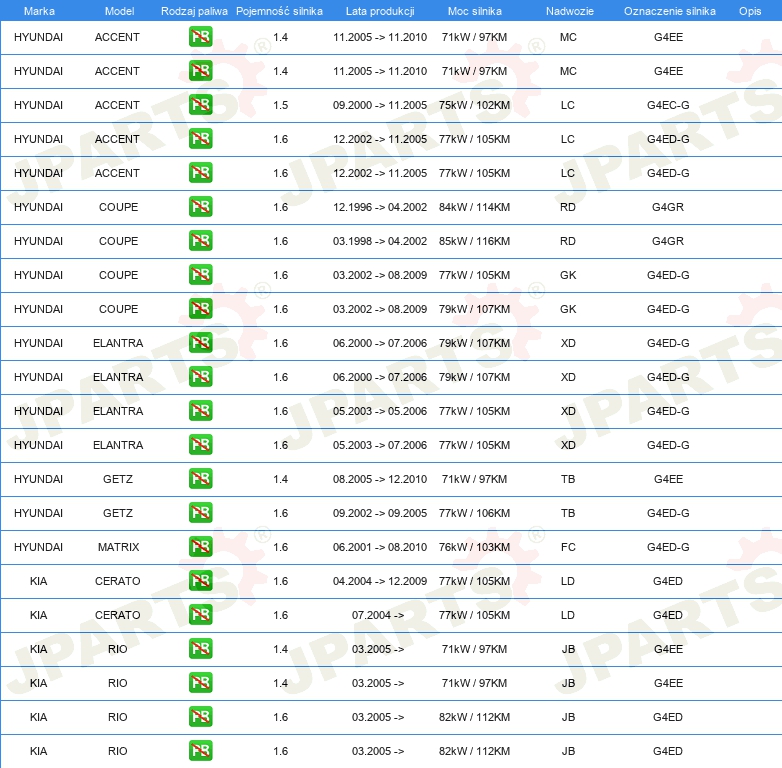Select the GK body code in the Coupe 79kW / 107KM row
Image resolution: width=782 pixels, height=768 pixels.
point(568,309)
